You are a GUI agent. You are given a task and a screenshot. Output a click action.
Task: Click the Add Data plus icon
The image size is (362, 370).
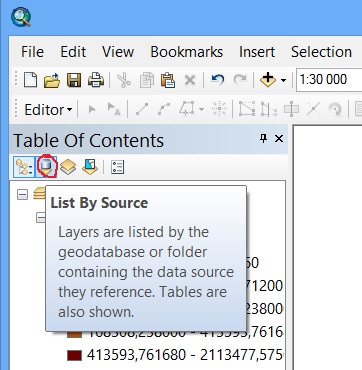(268, 80)
